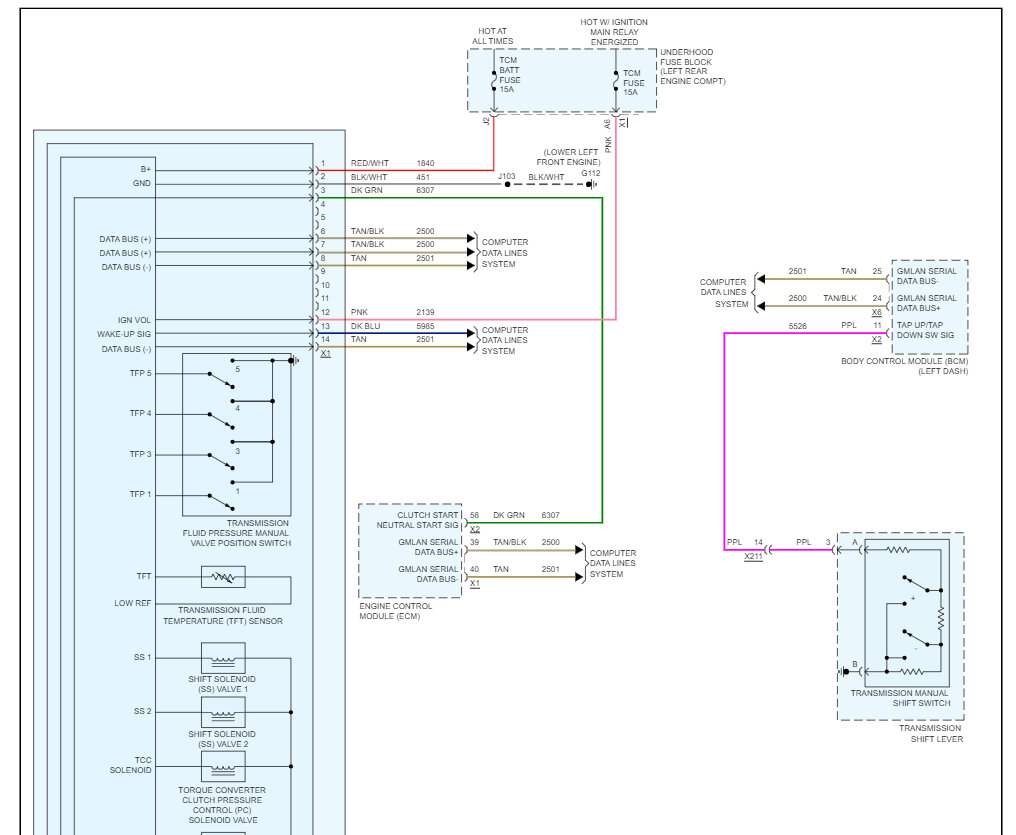Click the 'BODY CONTROL MODULE (BCM)' caption
The height and width of the screenshot is (835, 1016).
pos(905,361)
